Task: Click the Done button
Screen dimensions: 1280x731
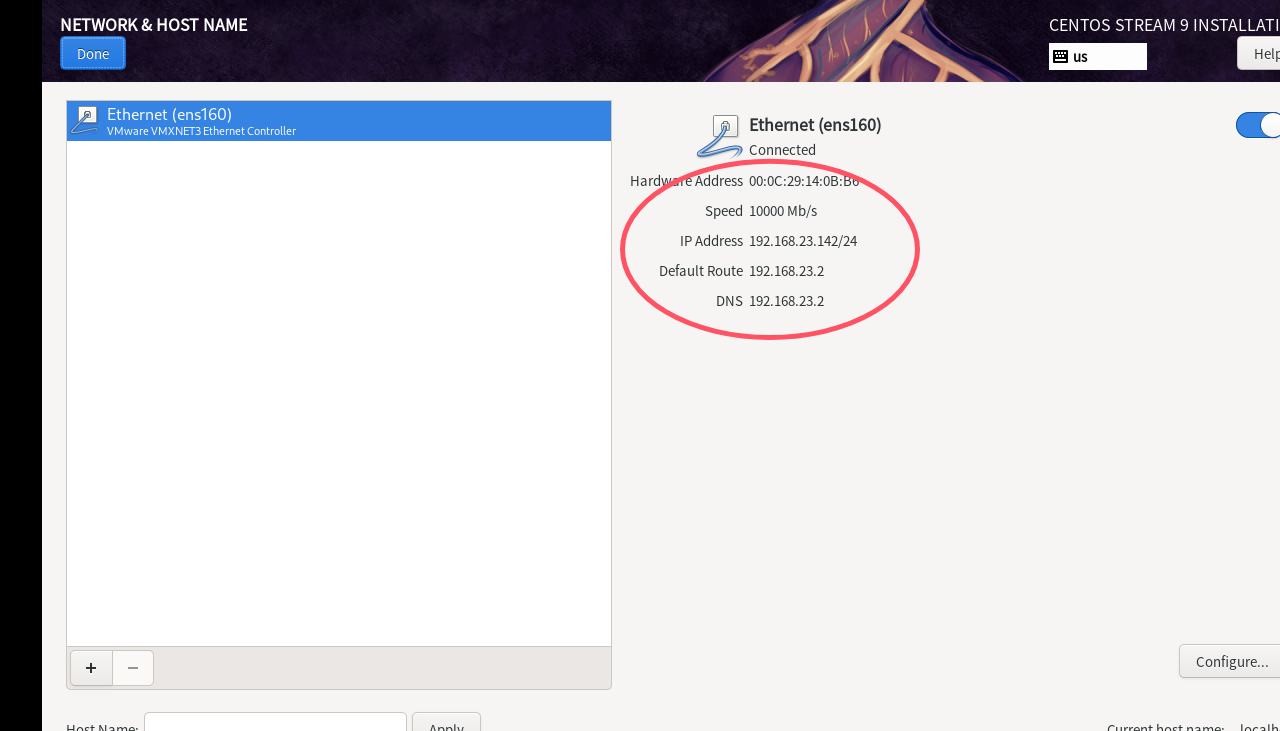Action: (x=93, y=53)
